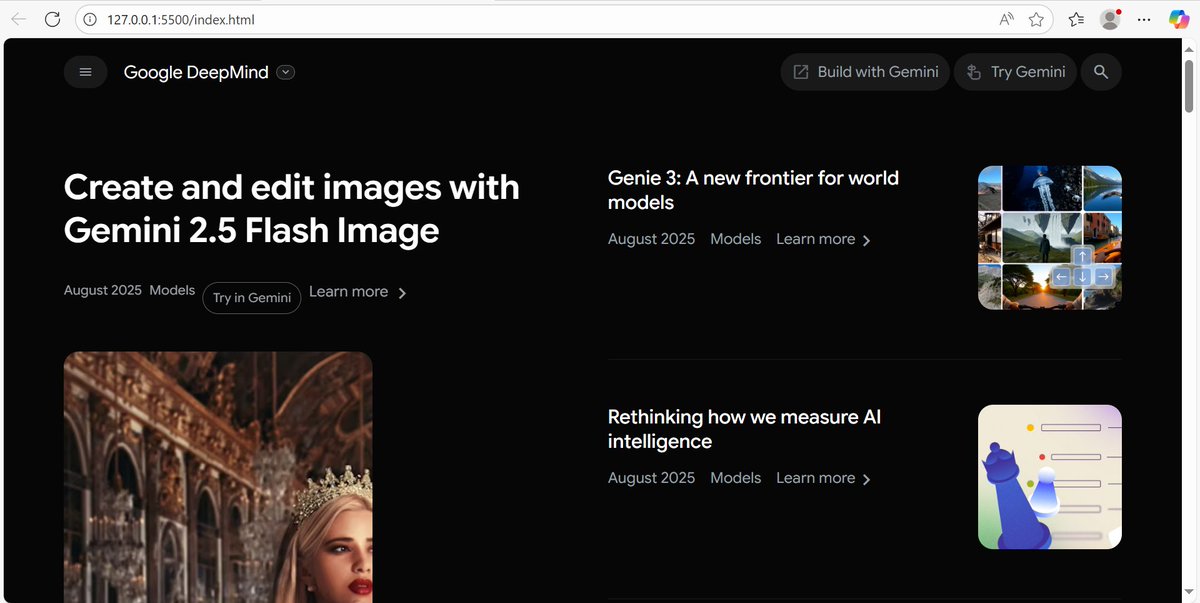Click August 2025 date under Gemini 2.5 Flash Image
The height and width of the screenshot is (603, 1200).
[103, 290]
